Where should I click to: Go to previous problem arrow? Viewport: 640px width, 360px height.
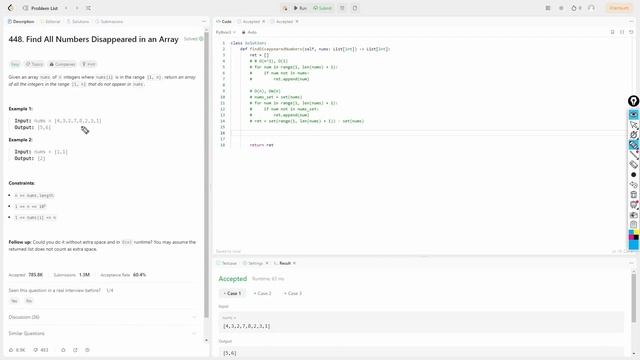point(66,8)
